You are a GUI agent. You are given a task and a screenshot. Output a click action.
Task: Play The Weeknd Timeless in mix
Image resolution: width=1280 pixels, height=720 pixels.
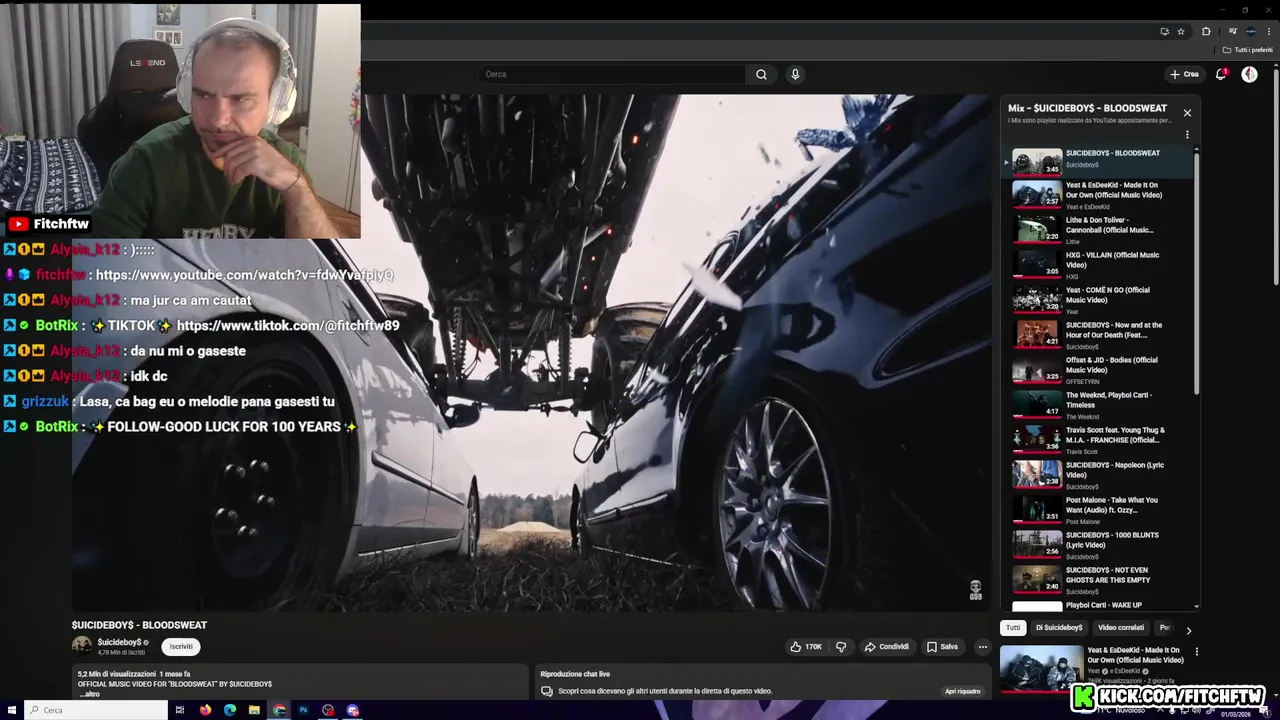[x=1098, y=405]
